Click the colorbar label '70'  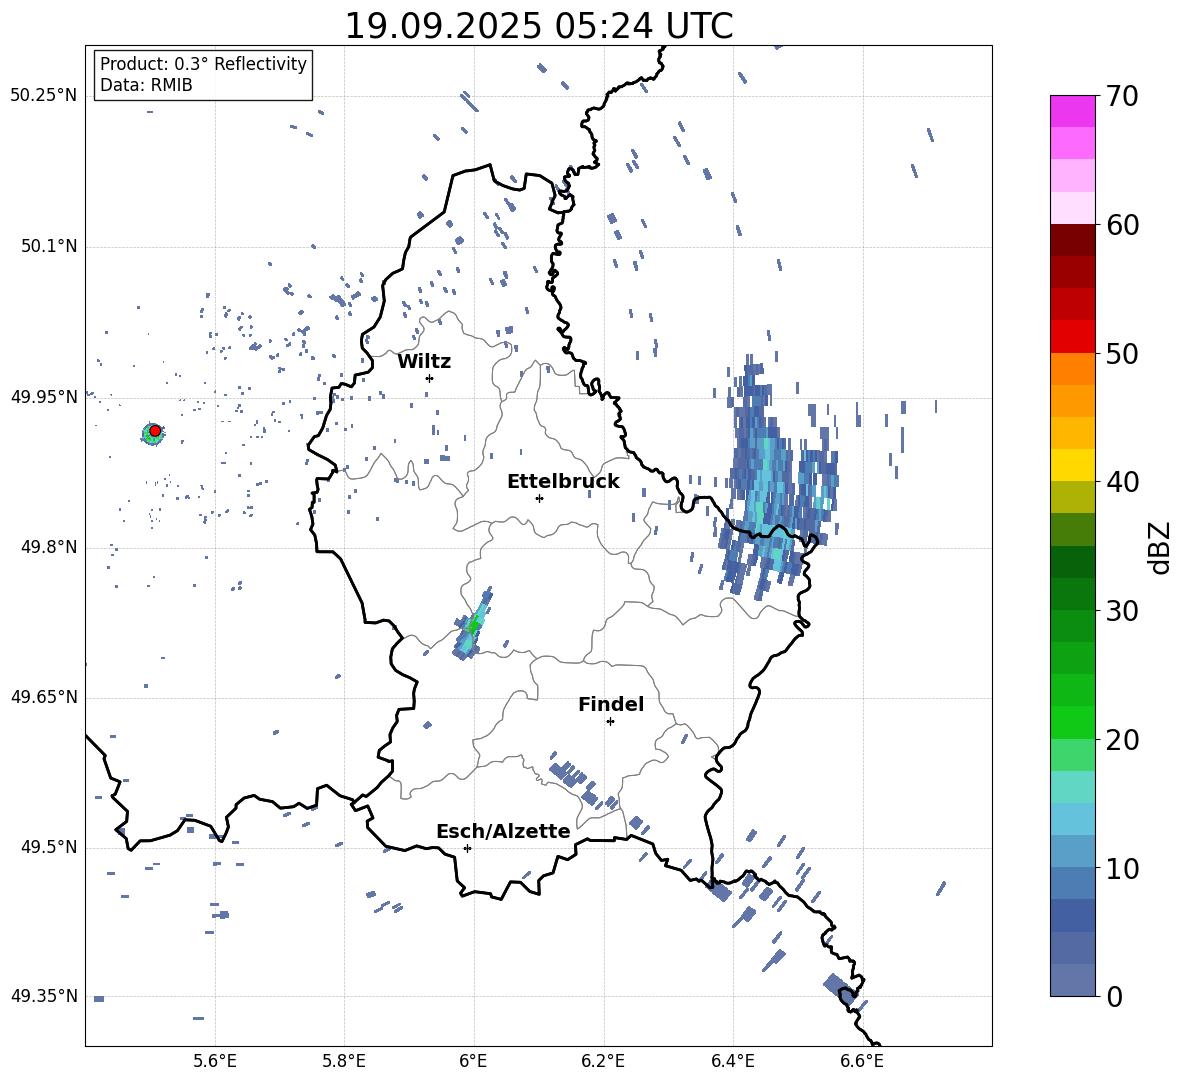pyautogui.click(x=1122, y=96)
